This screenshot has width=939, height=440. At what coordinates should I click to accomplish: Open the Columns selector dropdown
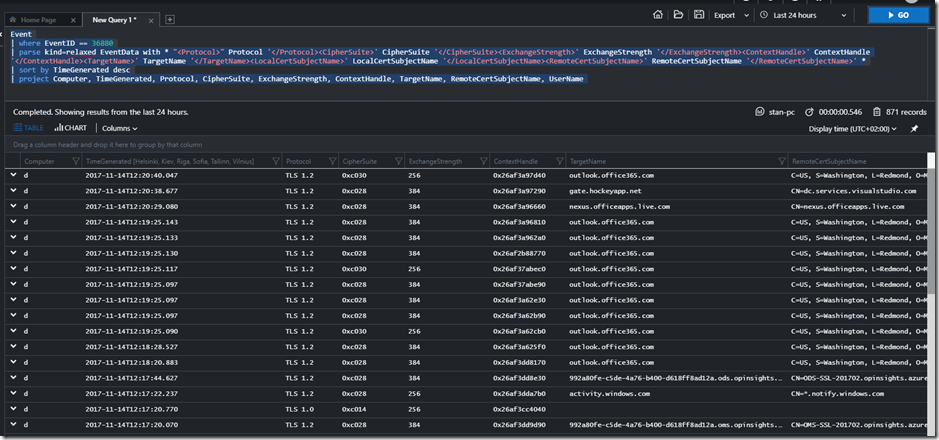click(x=119, y=128)
